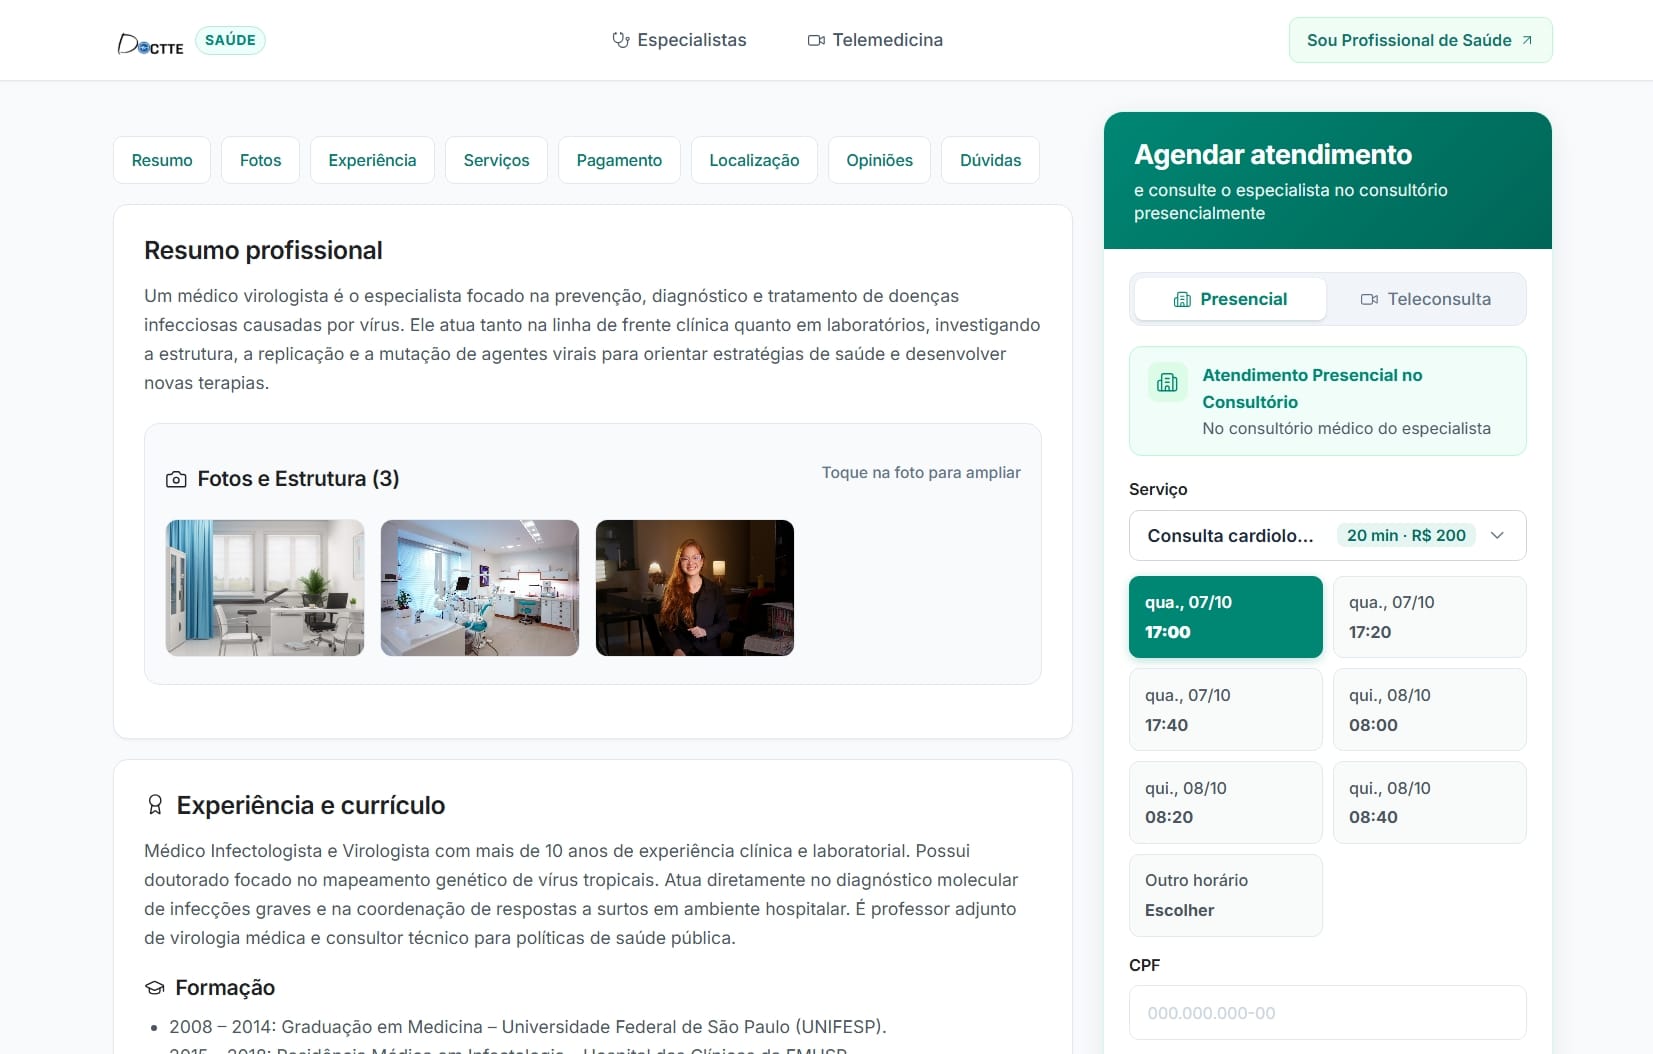Screen dimensions: 1653x1054
Task: Select the qui., 08/10 08:00 time slot
Action: tap(1429, 710)
